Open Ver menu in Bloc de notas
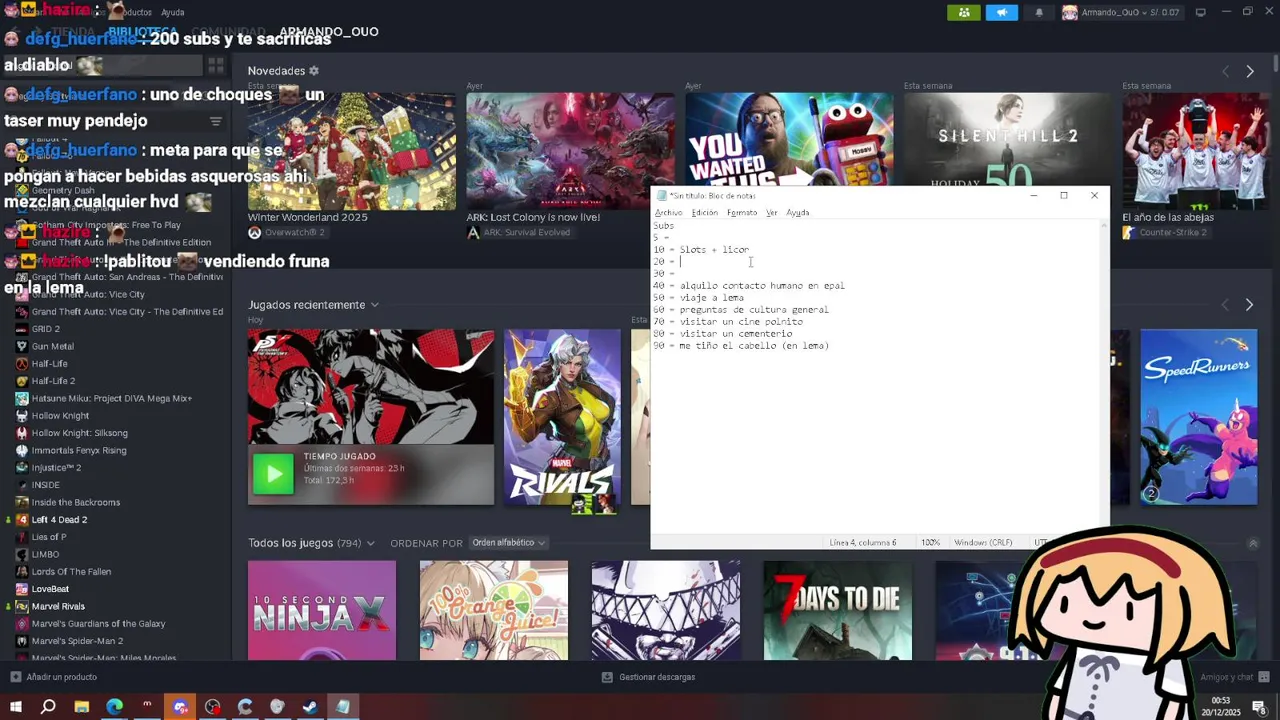 point(771,213)
